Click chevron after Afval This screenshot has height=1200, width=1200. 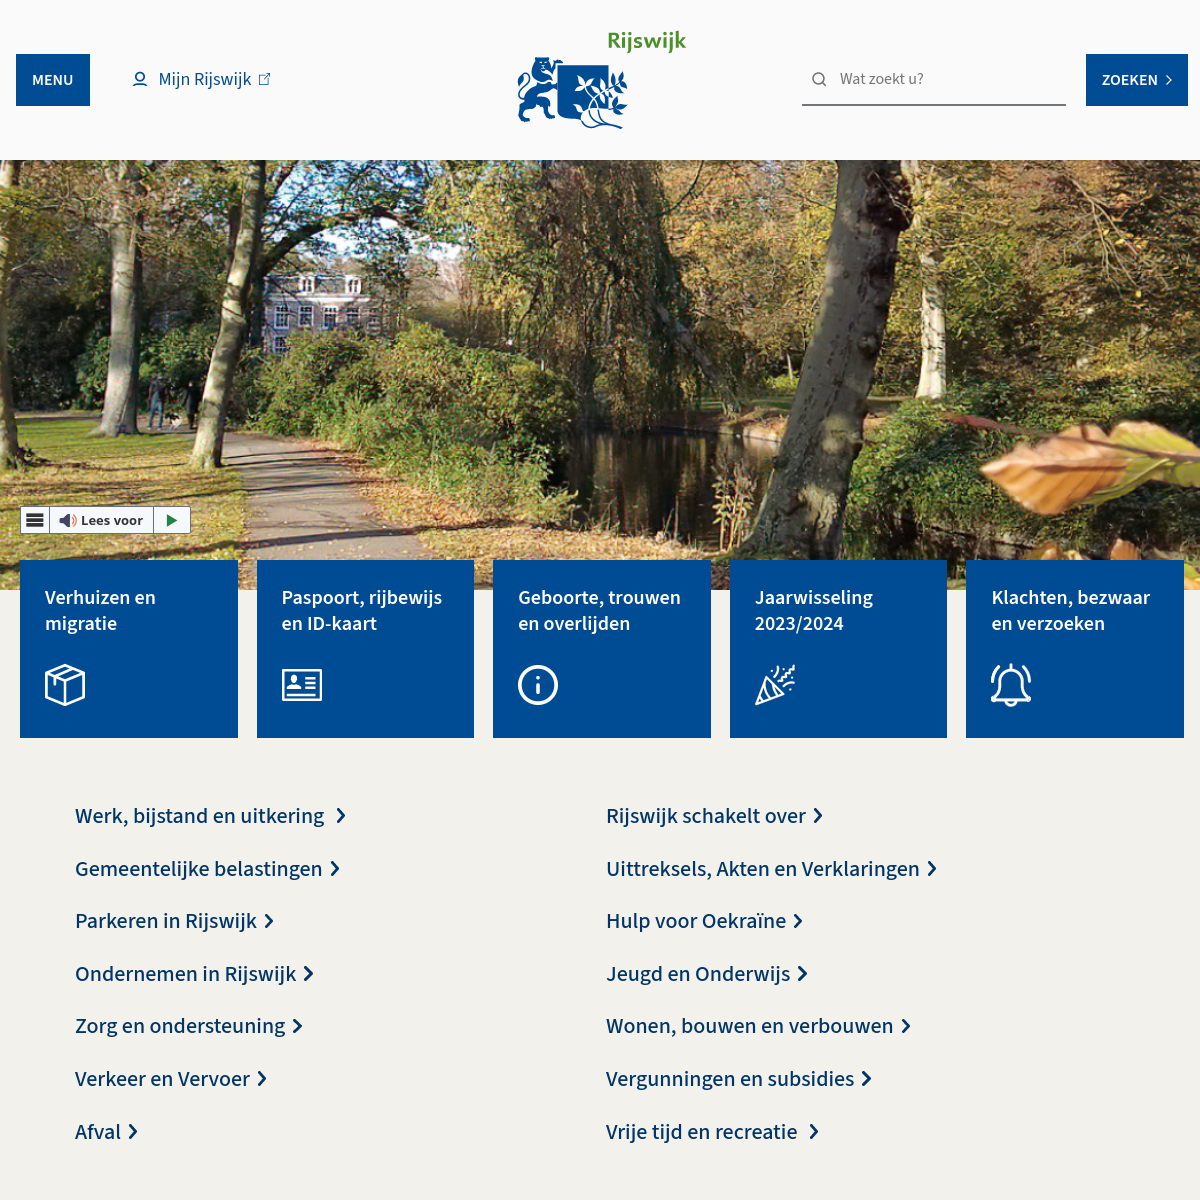[133, 1132]
